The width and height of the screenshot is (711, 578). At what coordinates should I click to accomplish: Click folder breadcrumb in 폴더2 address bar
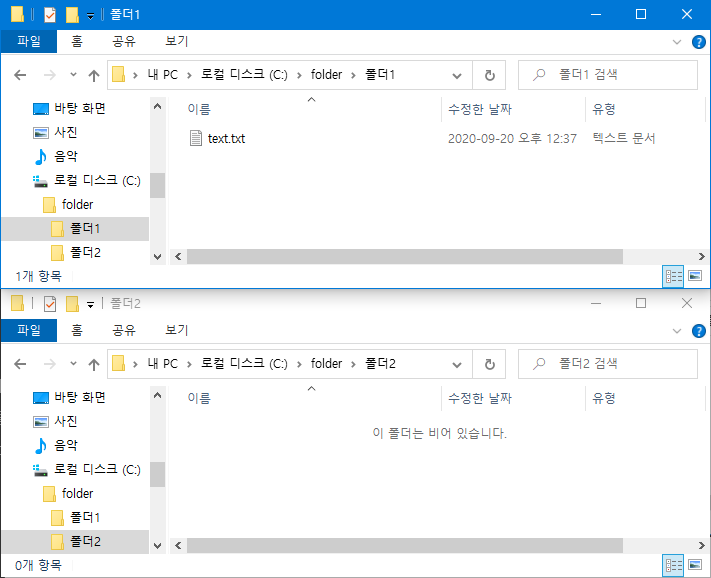coord(326,364)
